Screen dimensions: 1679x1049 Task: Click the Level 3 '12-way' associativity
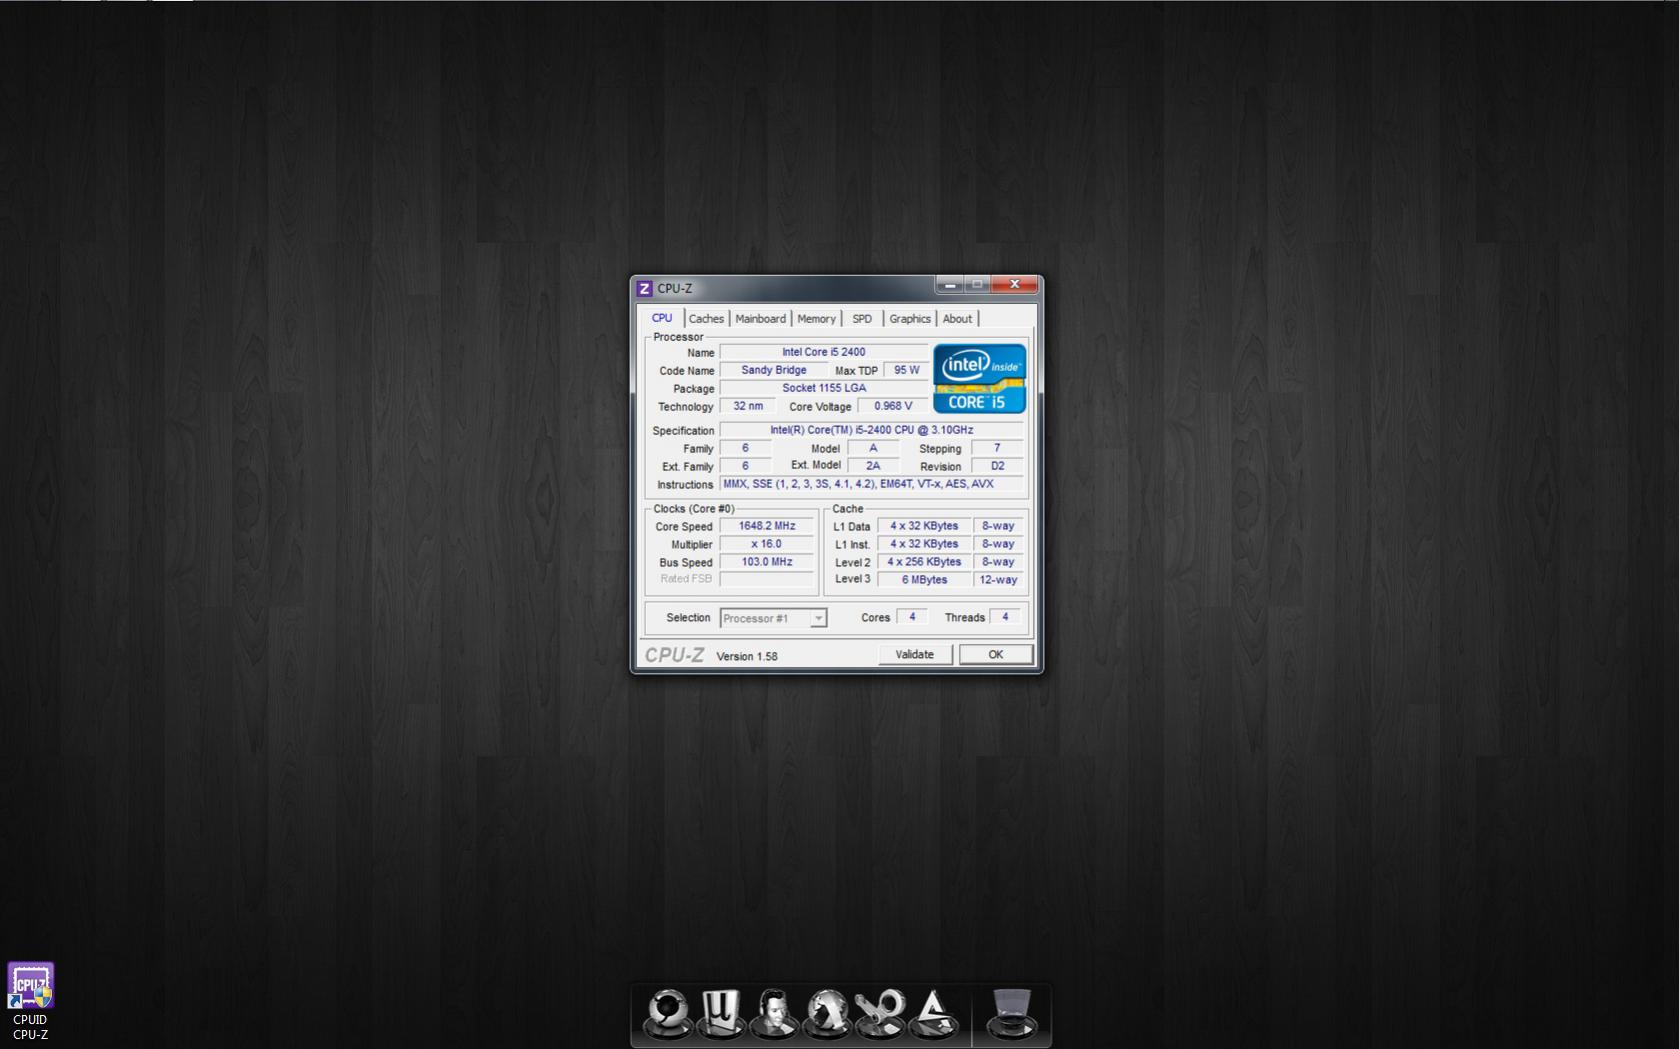pyautogui.click(x=998, y=580)
